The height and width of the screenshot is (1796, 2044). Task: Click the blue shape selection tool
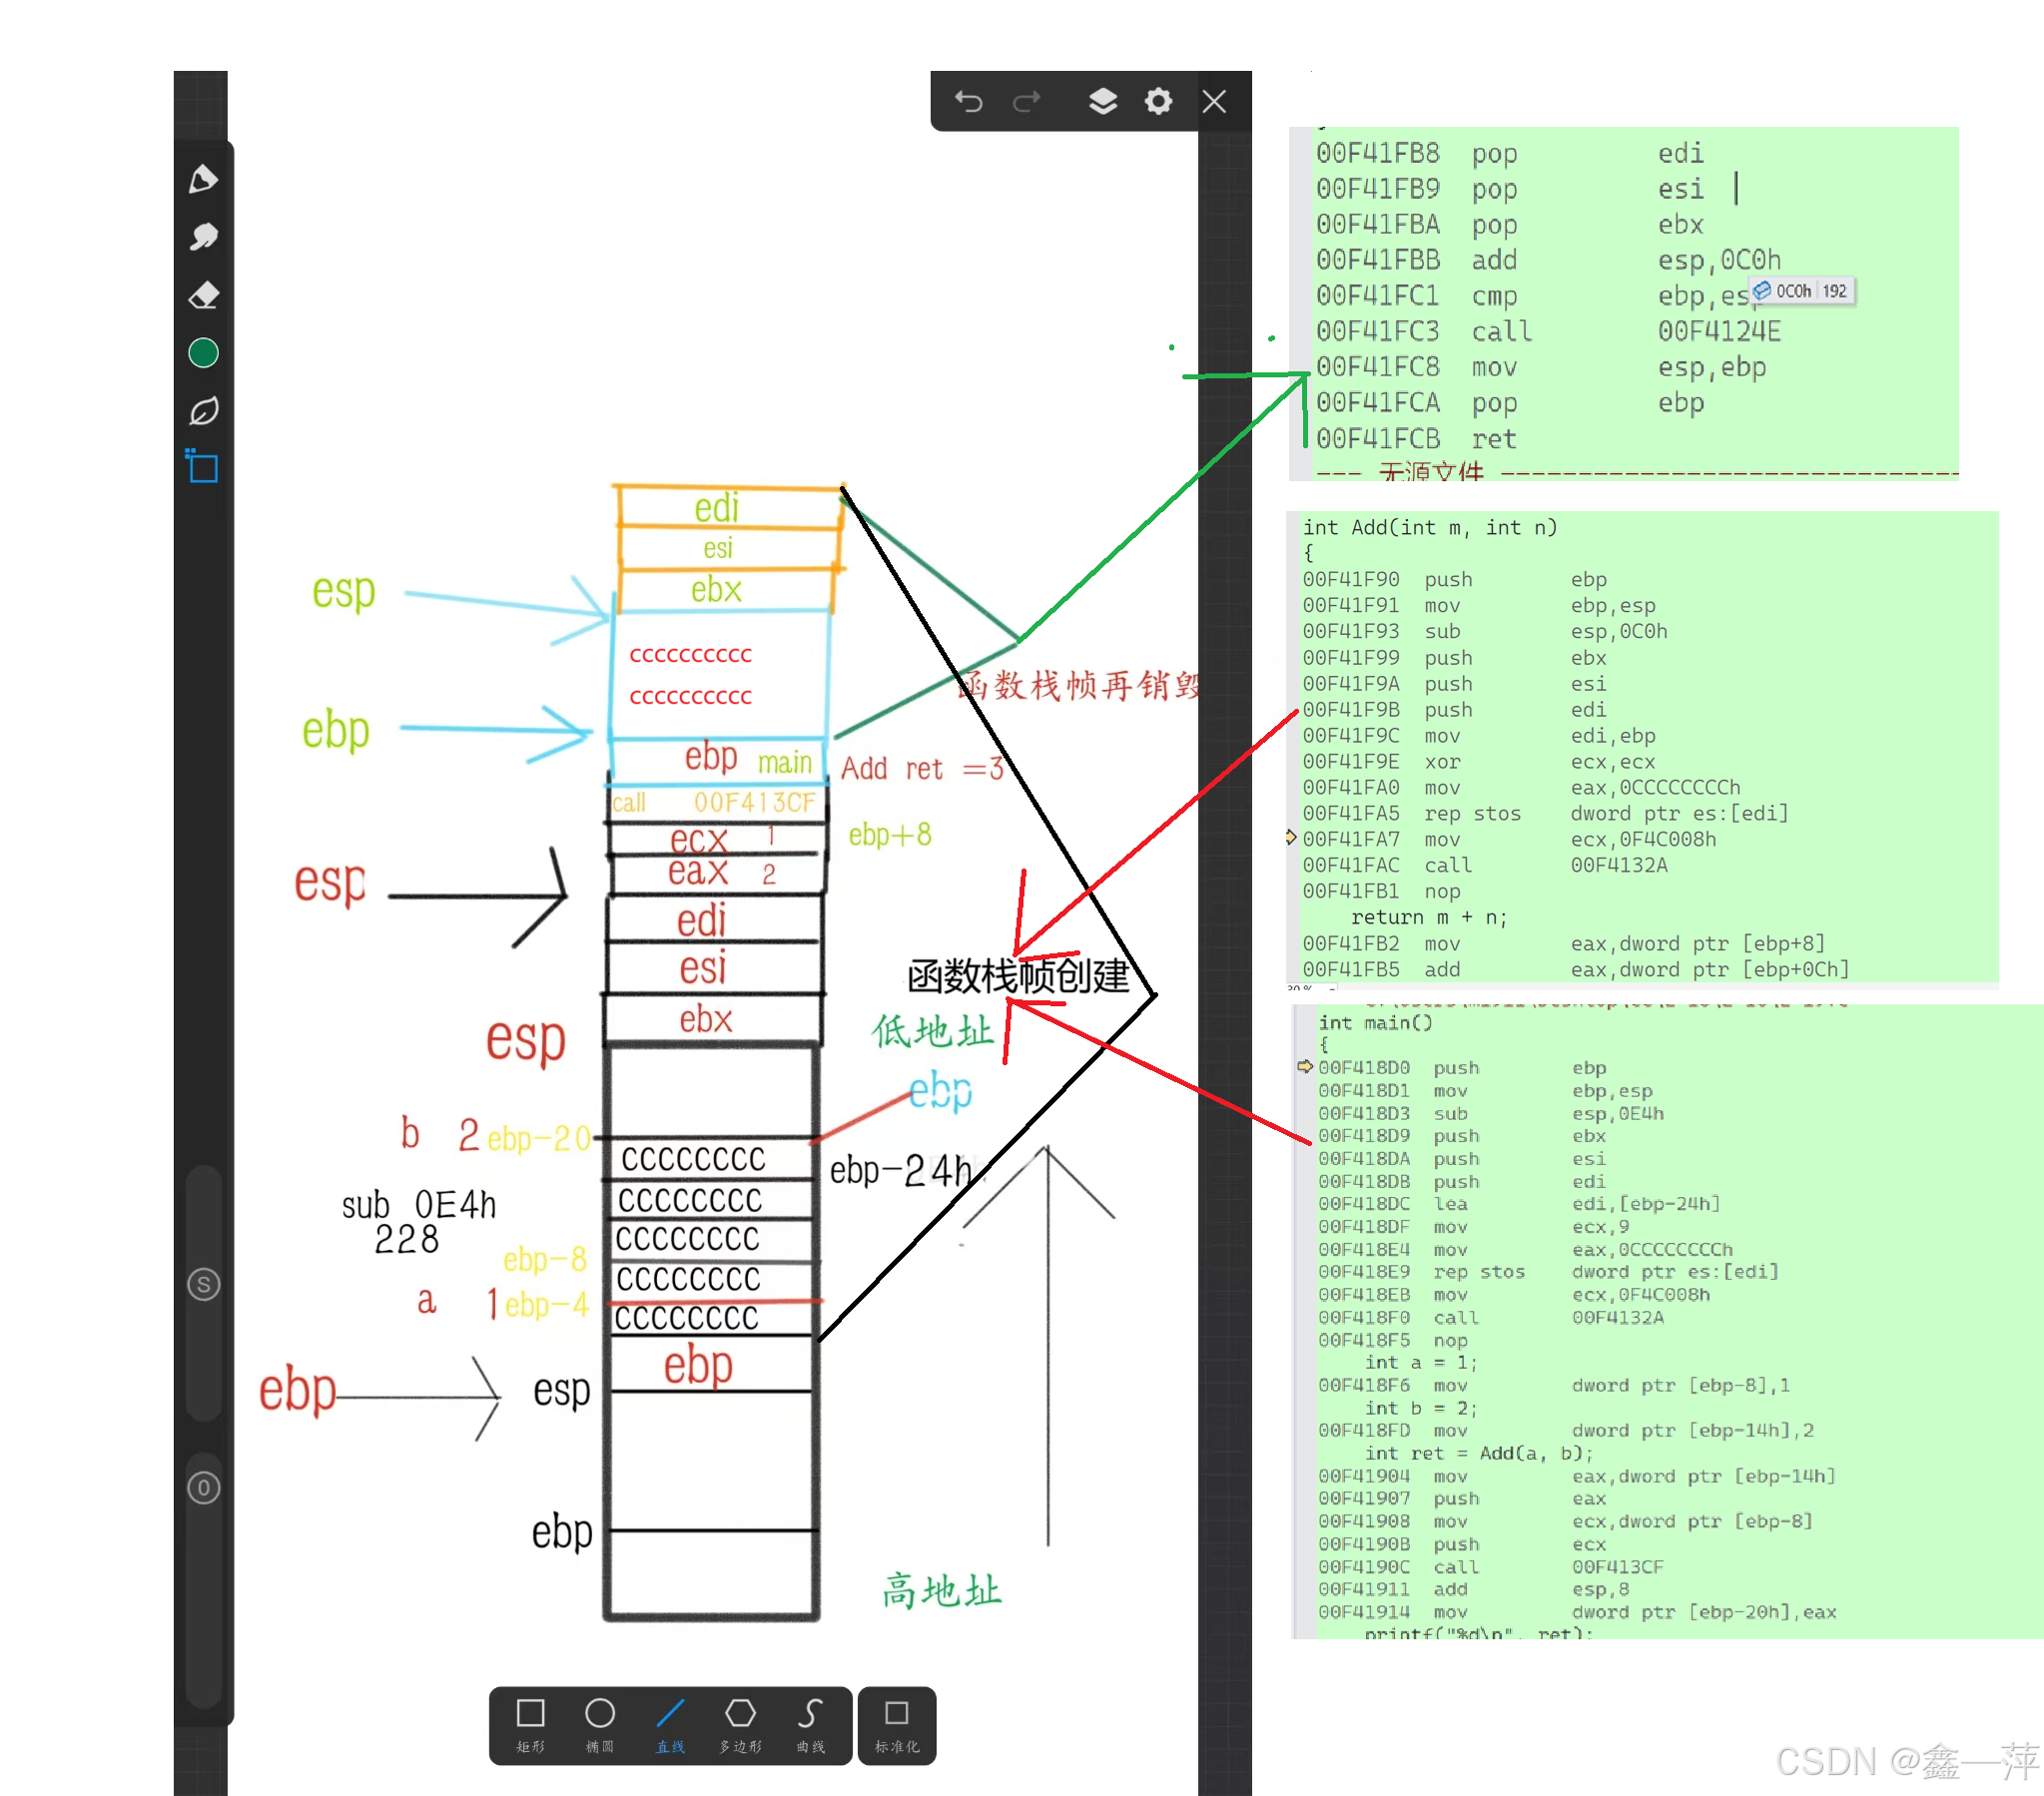click(x=203, y=467)
